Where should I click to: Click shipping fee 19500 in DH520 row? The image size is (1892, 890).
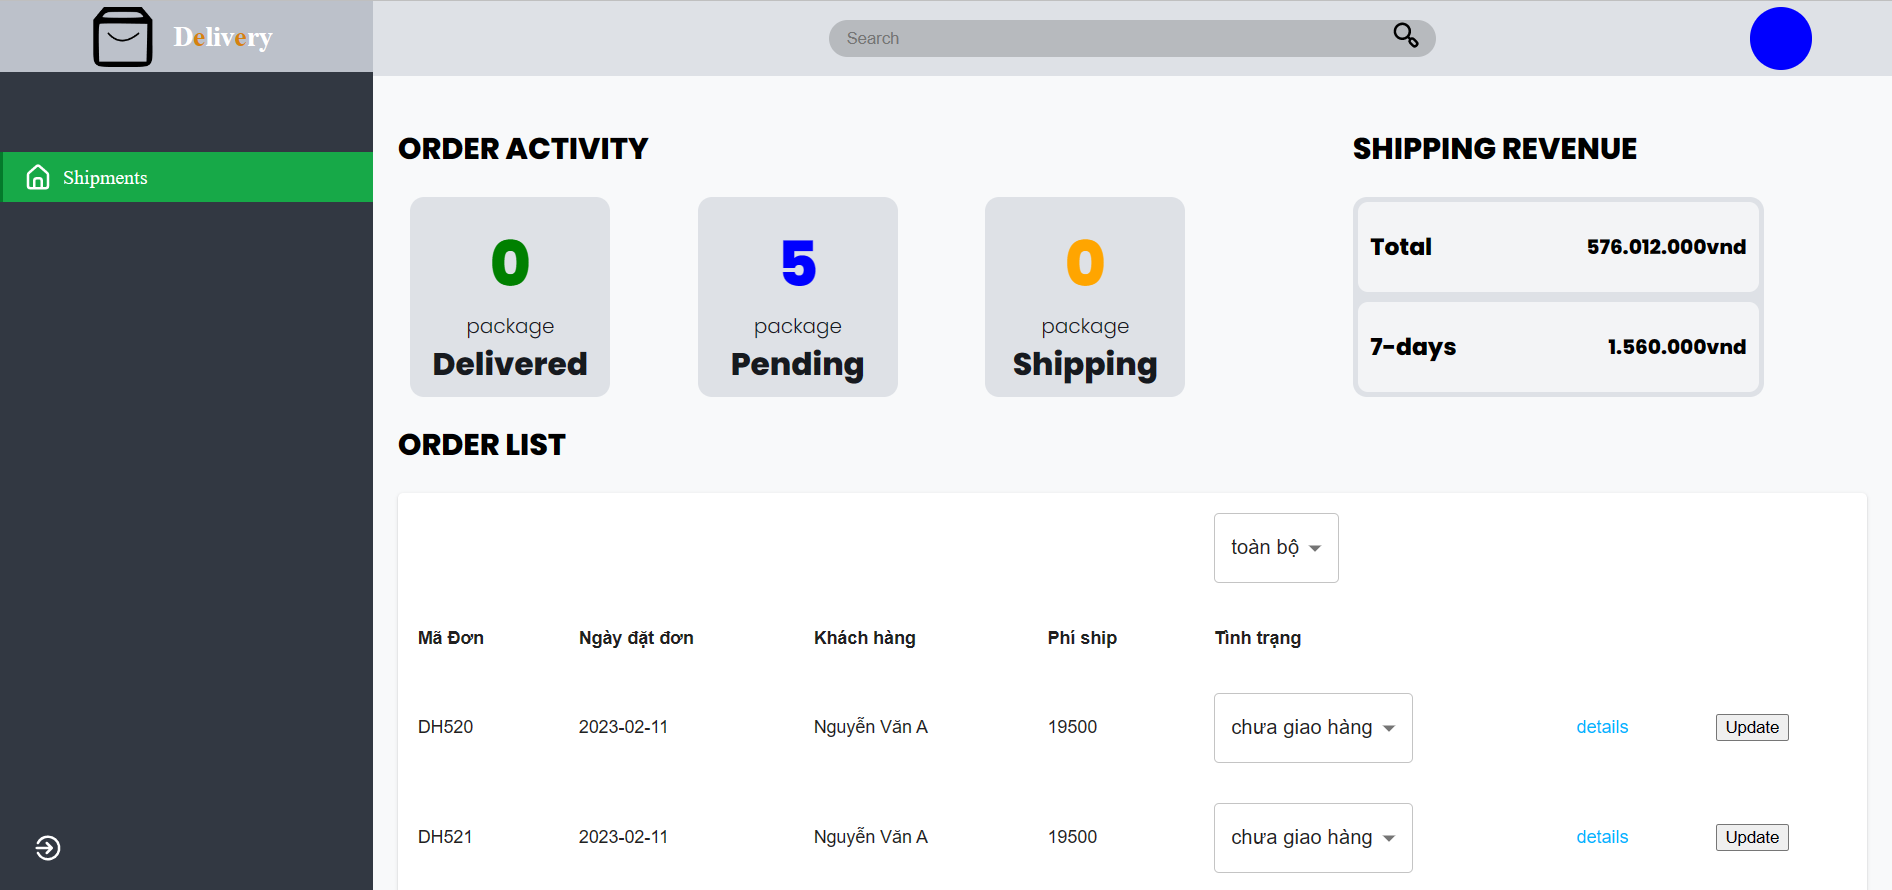(x=1072, y=727)
